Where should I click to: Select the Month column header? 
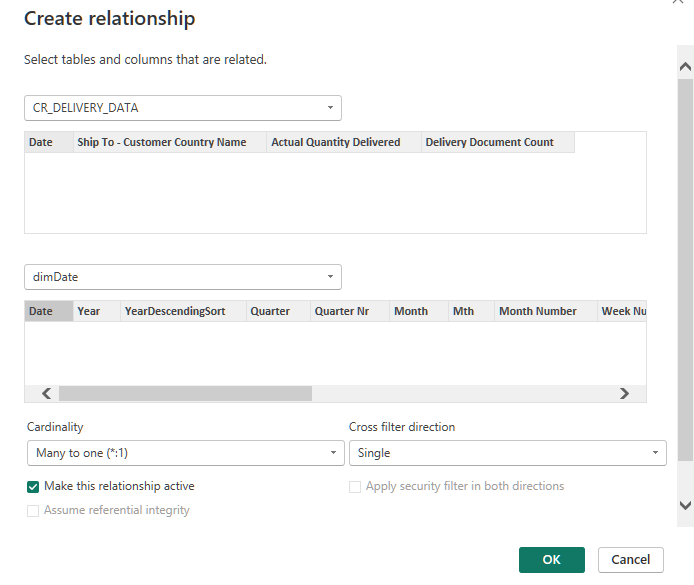tap(419, 311)
